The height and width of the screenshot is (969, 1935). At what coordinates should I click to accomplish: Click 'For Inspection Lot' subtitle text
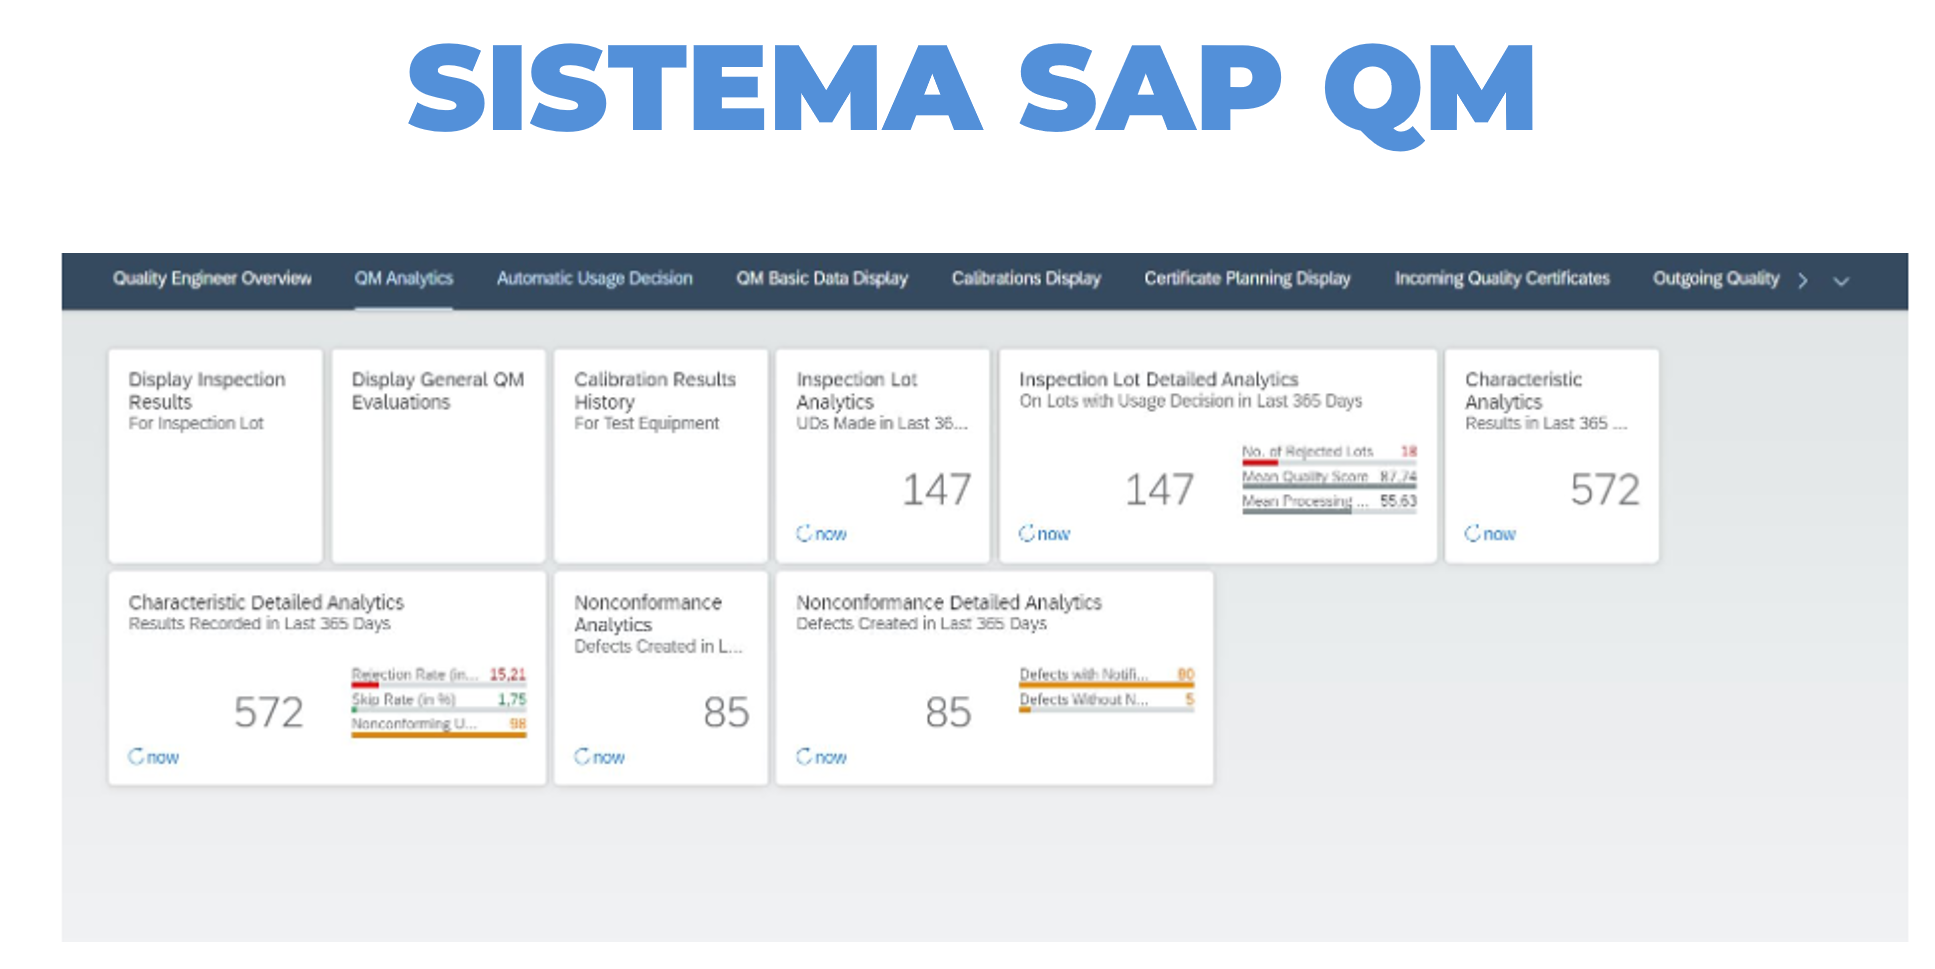(x=196, y=424)
